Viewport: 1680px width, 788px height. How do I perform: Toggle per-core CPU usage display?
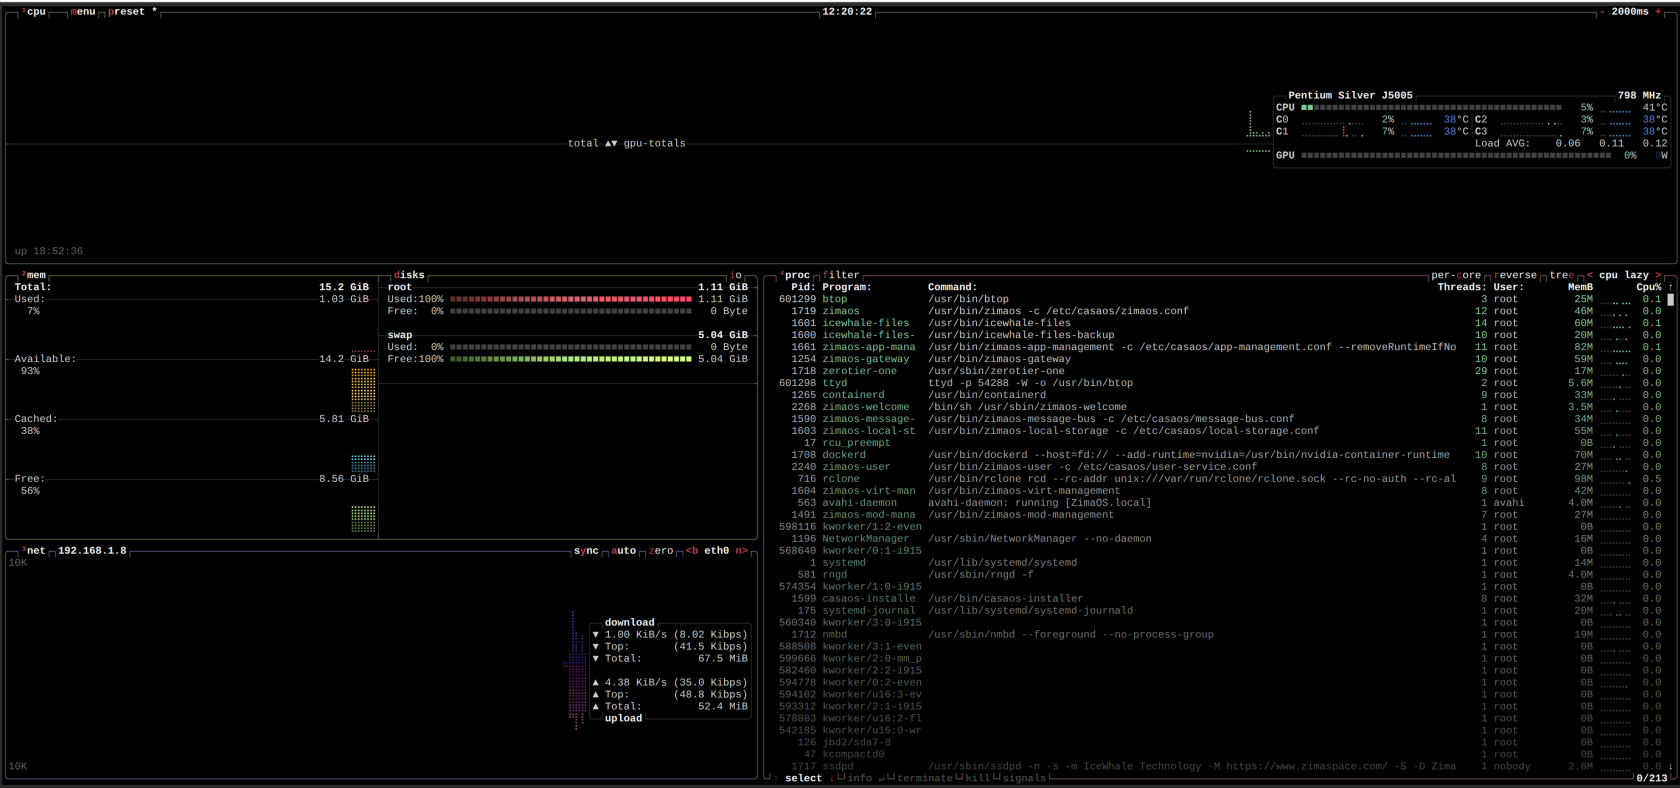coord(1455,275)
